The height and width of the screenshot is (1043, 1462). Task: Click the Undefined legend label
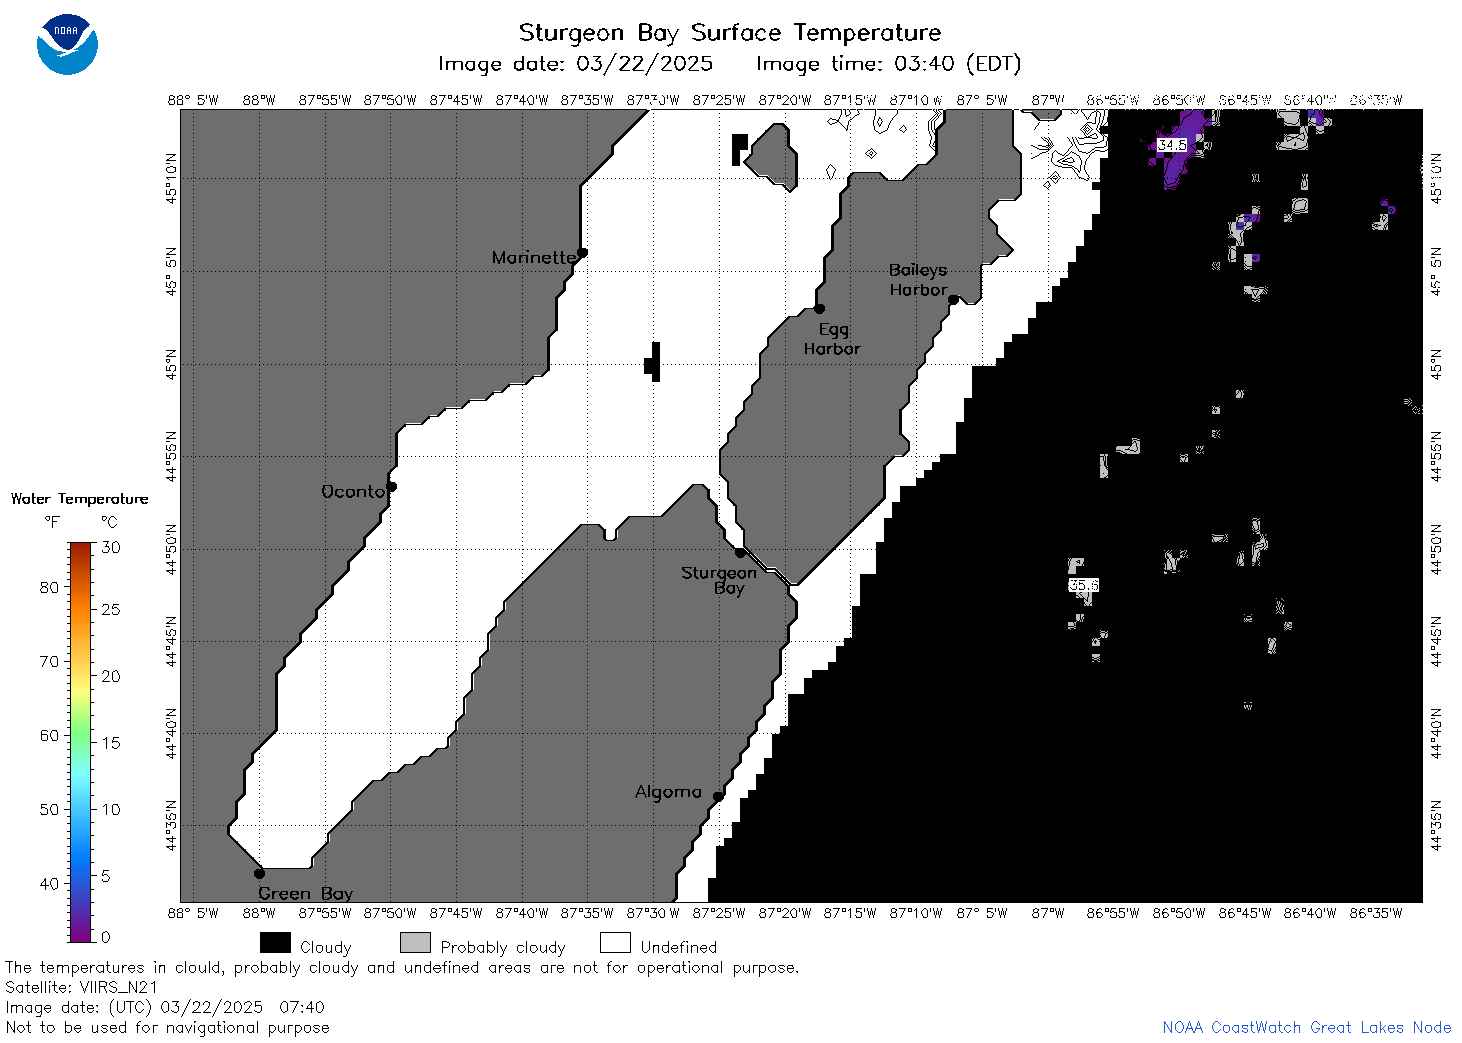coord(679,947)
